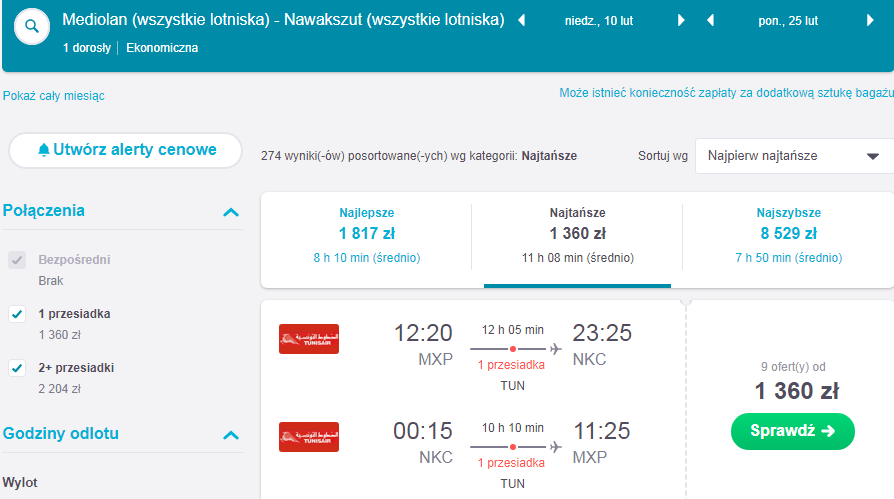The width and height of the screenshot is (894, 499).
Task: Click the outbound arrival time 23:25
Action: [602, 333]
